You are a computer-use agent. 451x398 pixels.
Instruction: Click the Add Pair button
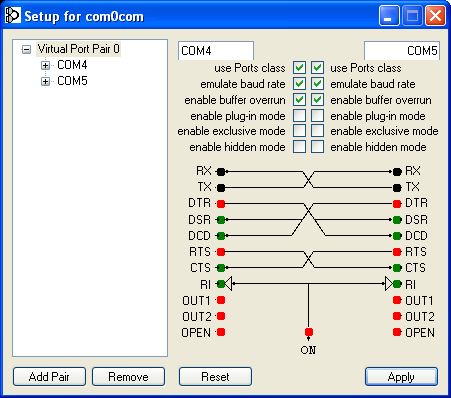coord(49,377)
